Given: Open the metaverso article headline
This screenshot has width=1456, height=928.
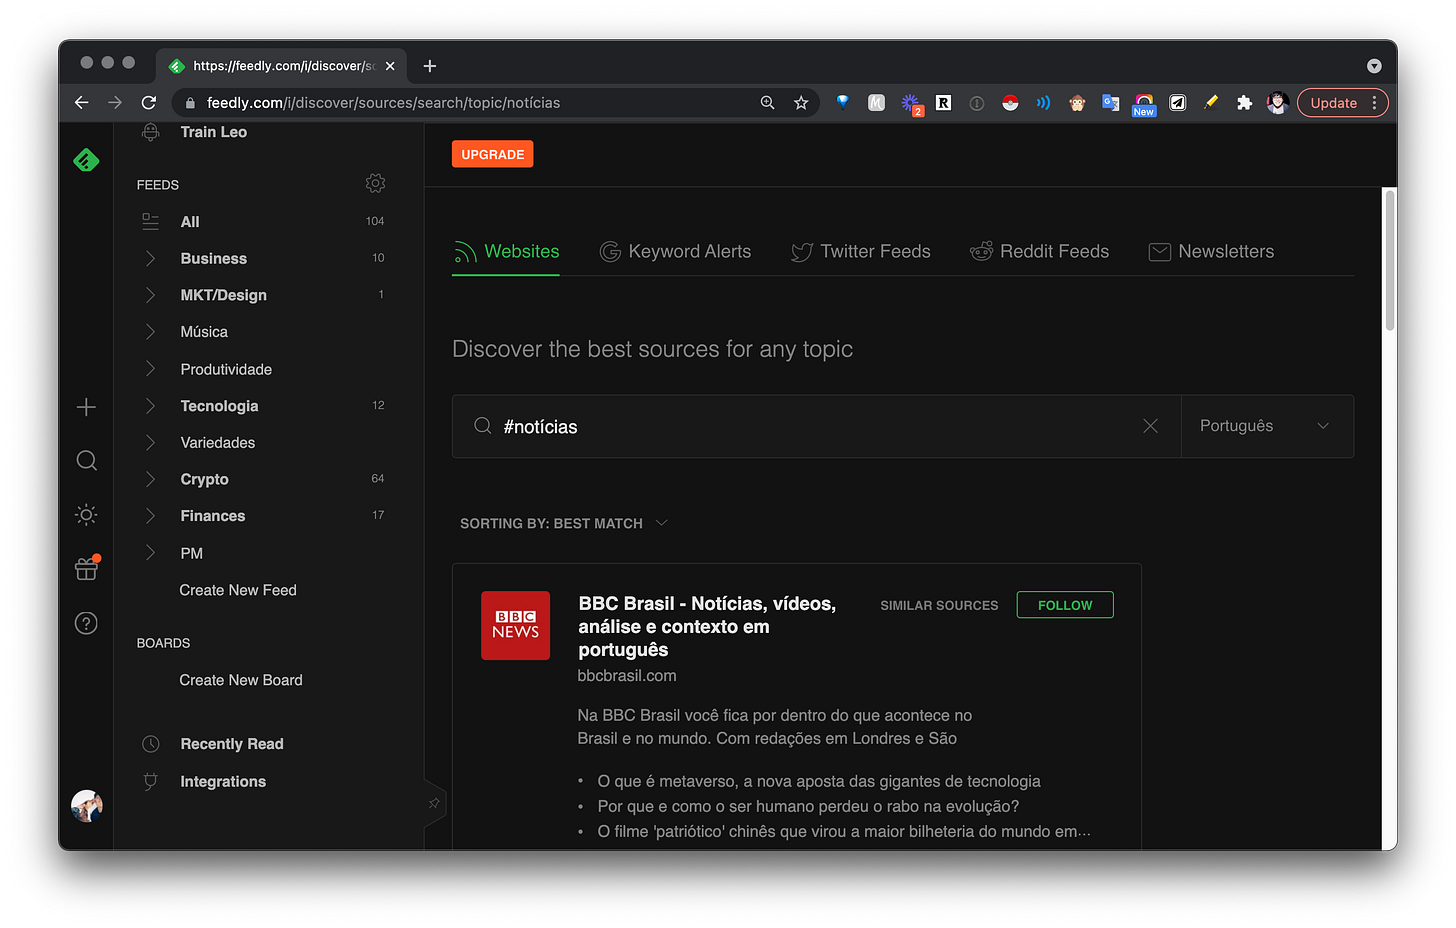Looking at the screenshot, I should pos(819,781).
